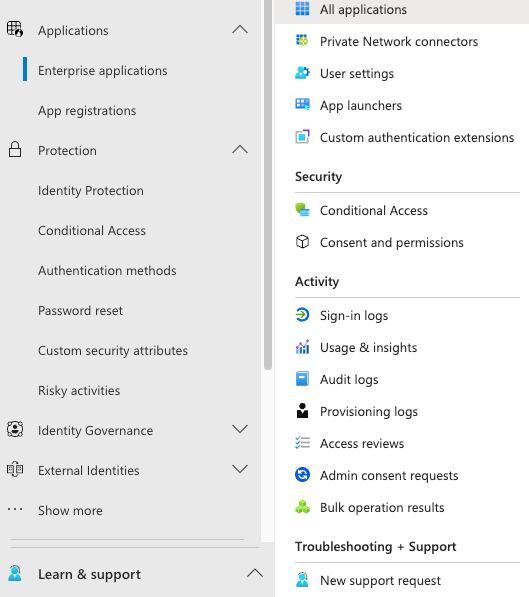The height and width of the screenshot is (597, 529).
Task: Open Conditional Access under Protection
Action: [92, 230]
